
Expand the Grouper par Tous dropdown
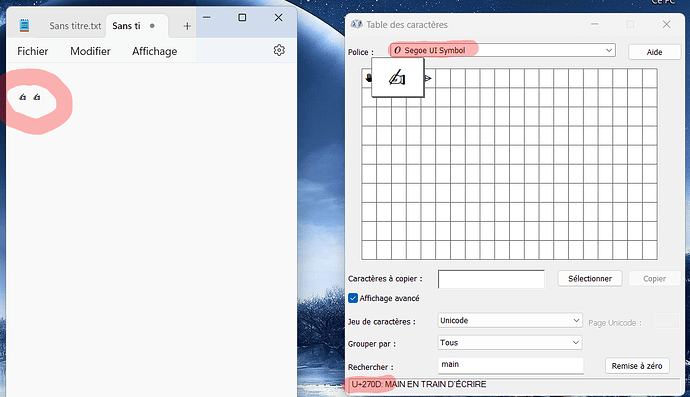(510, 342)
